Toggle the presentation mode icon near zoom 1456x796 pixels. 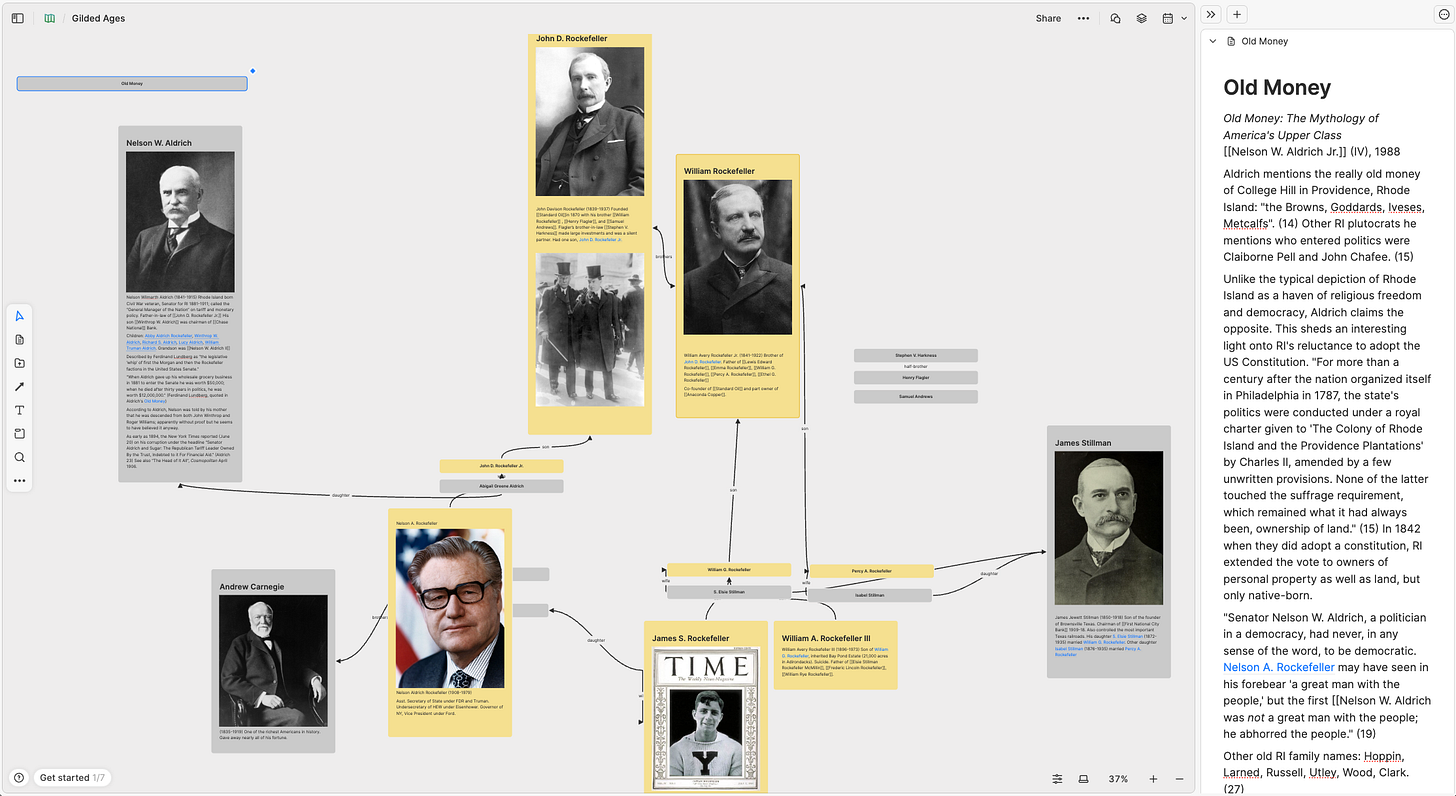tap(1083, 779)
